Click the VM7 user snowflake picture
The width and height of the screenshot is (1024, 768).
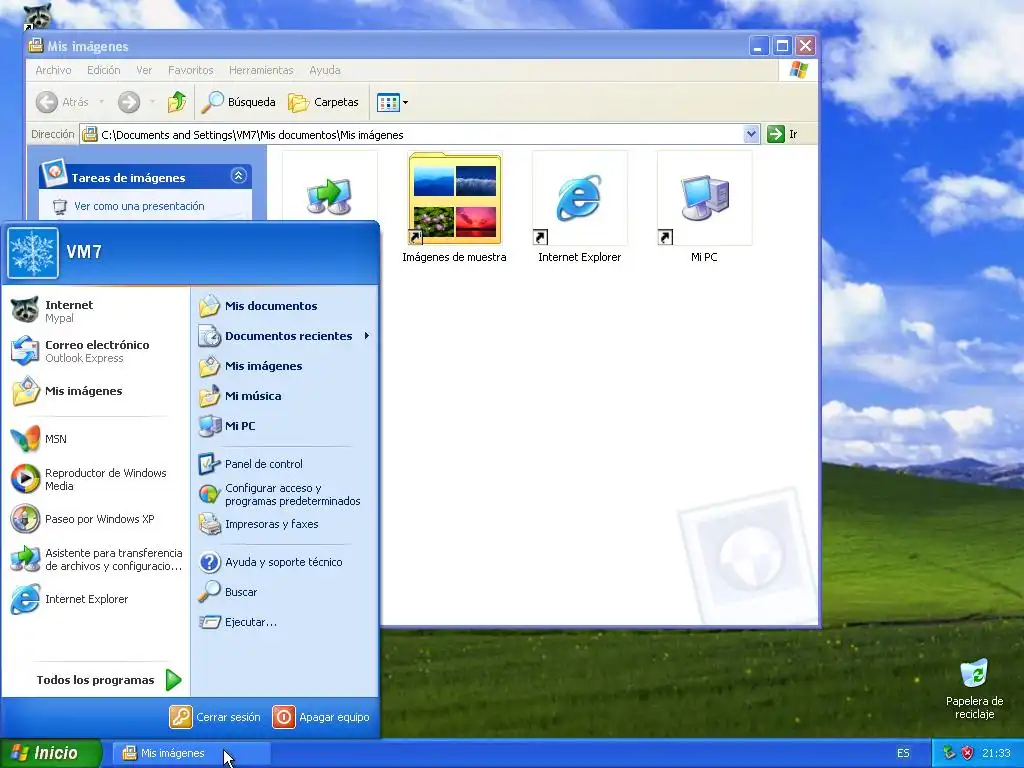(x=33, y=253)
